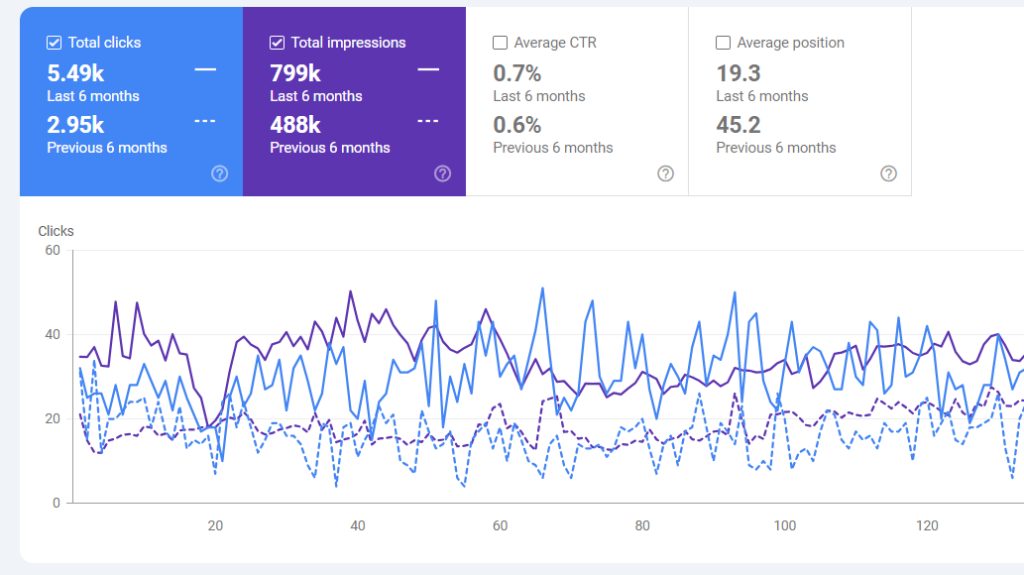Click solid line legend beside 799k impressions
The height and width of the screenshot is (575, 1024).
click(428, 70)
